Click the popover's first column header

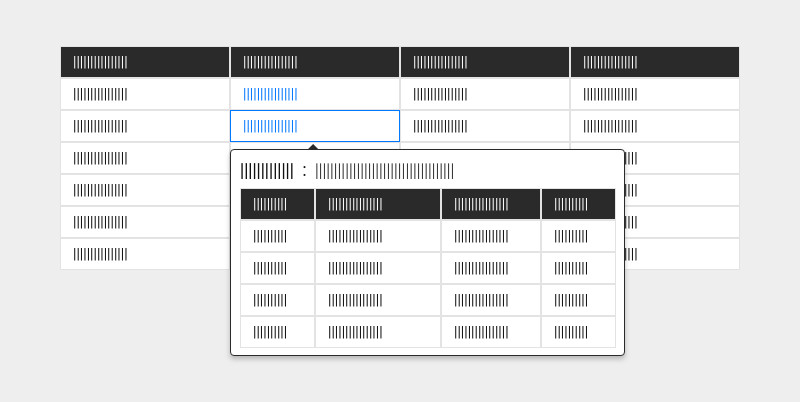[x=270, y=204]
